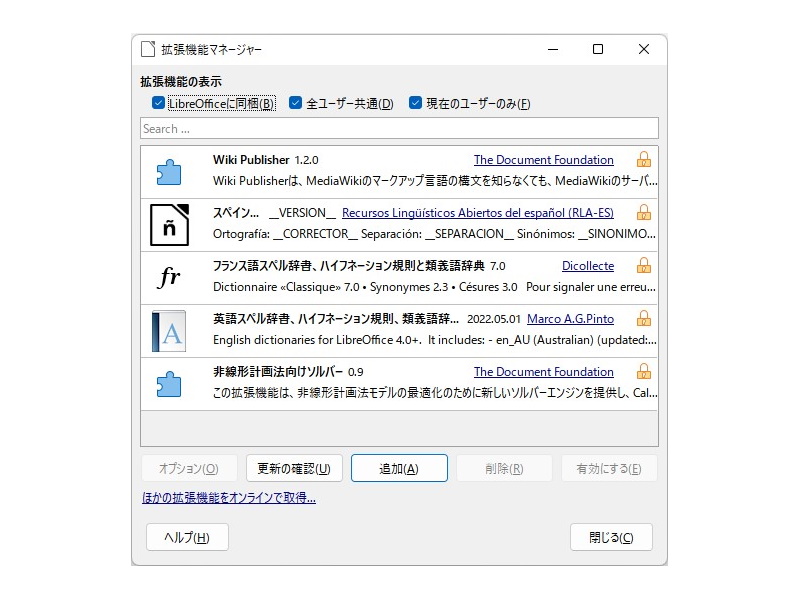Screen dimensions: 800x600
Task: Click the 有効にする(E) button
Action: click(x=610, y=468)
